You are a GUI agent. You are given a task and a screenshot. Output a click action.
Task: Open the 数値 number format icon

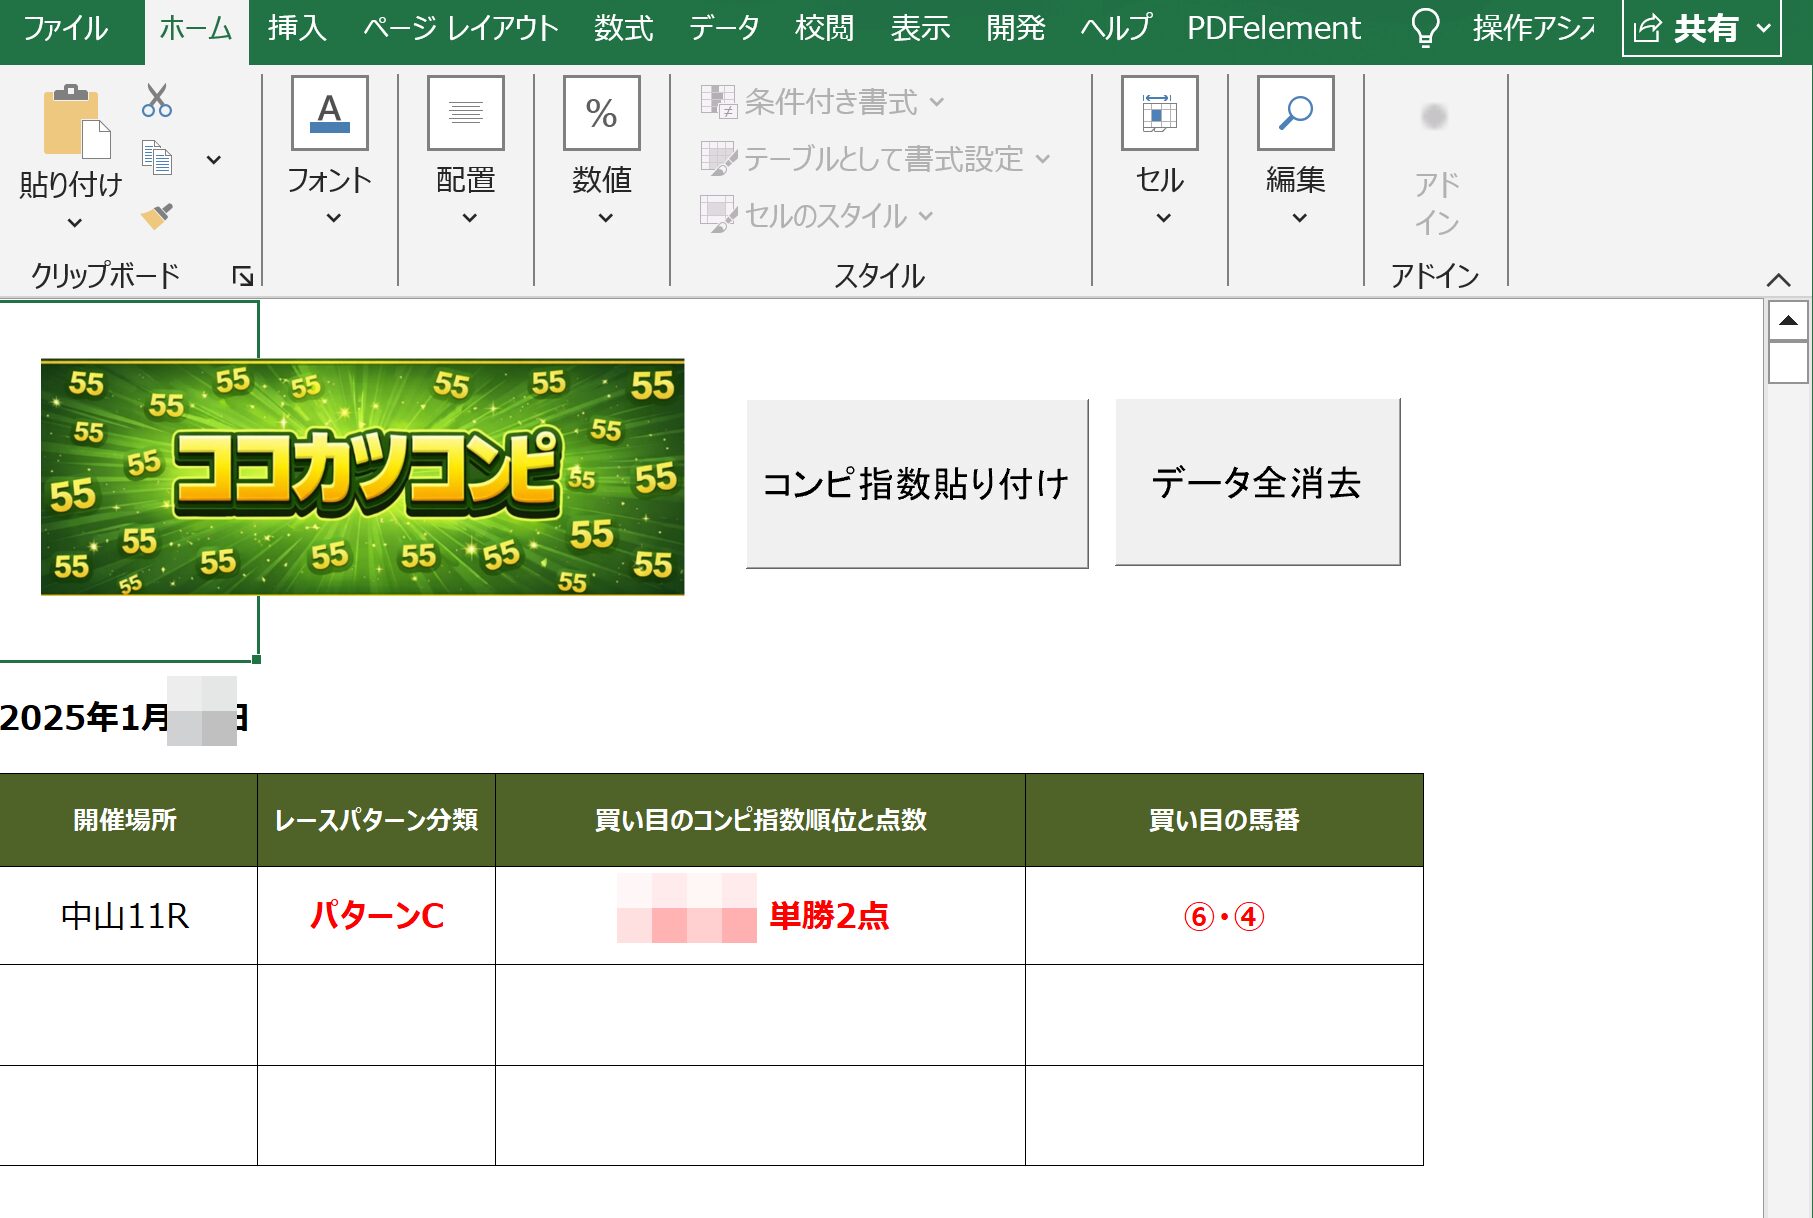pyautogui.click(x=601, y=113)
